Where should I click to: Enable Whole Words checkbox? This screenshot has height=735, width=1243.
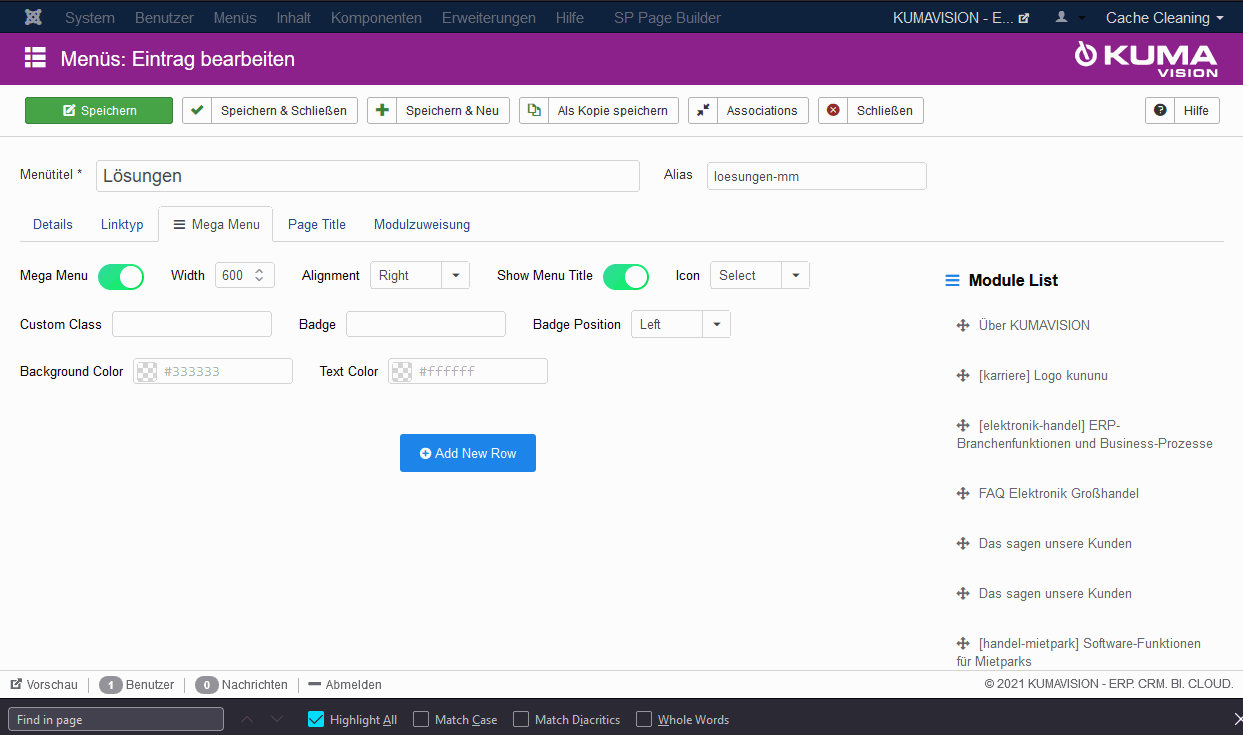pos(644,719)
